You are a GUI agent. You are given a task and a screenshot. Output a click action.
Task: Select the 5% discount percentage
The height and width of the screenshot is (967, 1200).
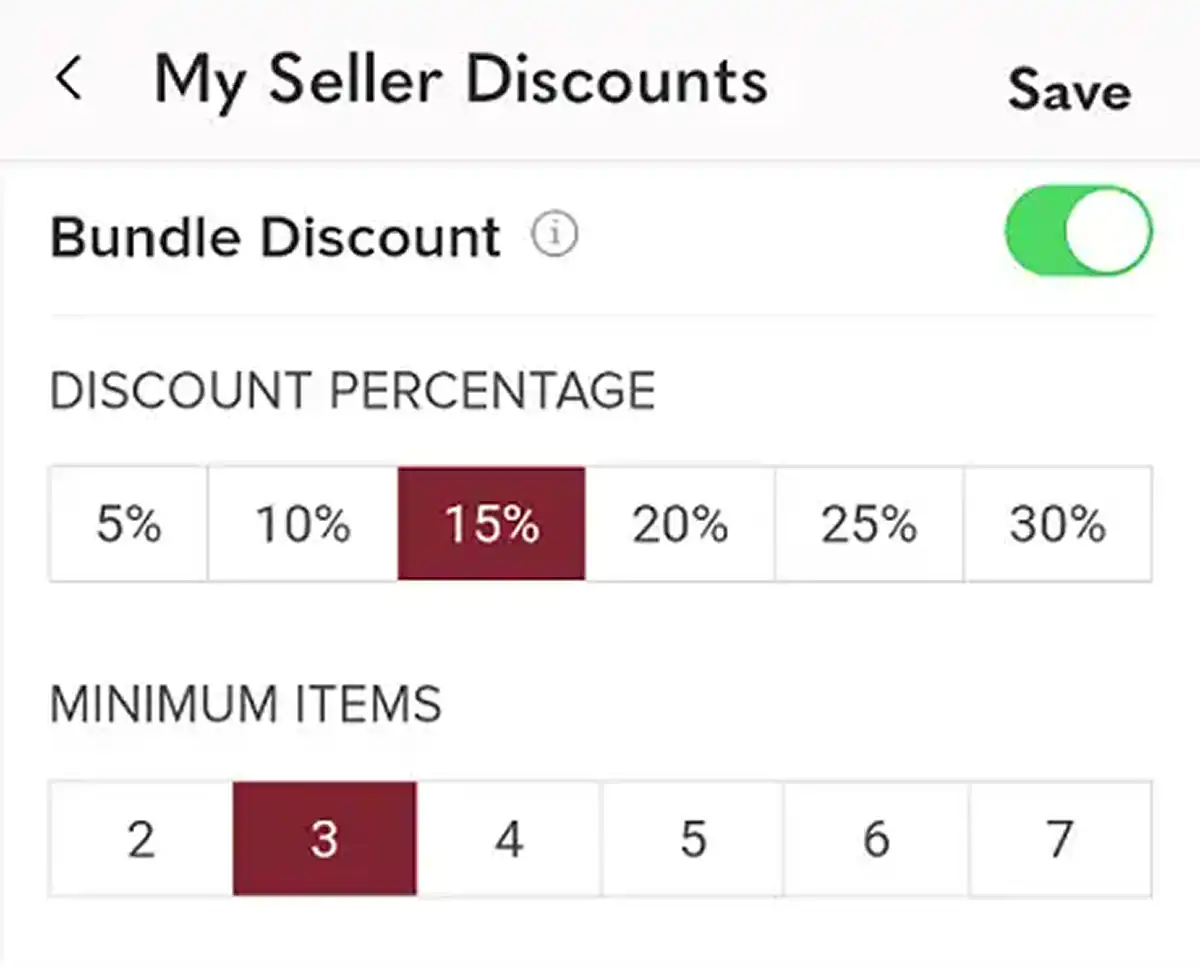point(128,522)
